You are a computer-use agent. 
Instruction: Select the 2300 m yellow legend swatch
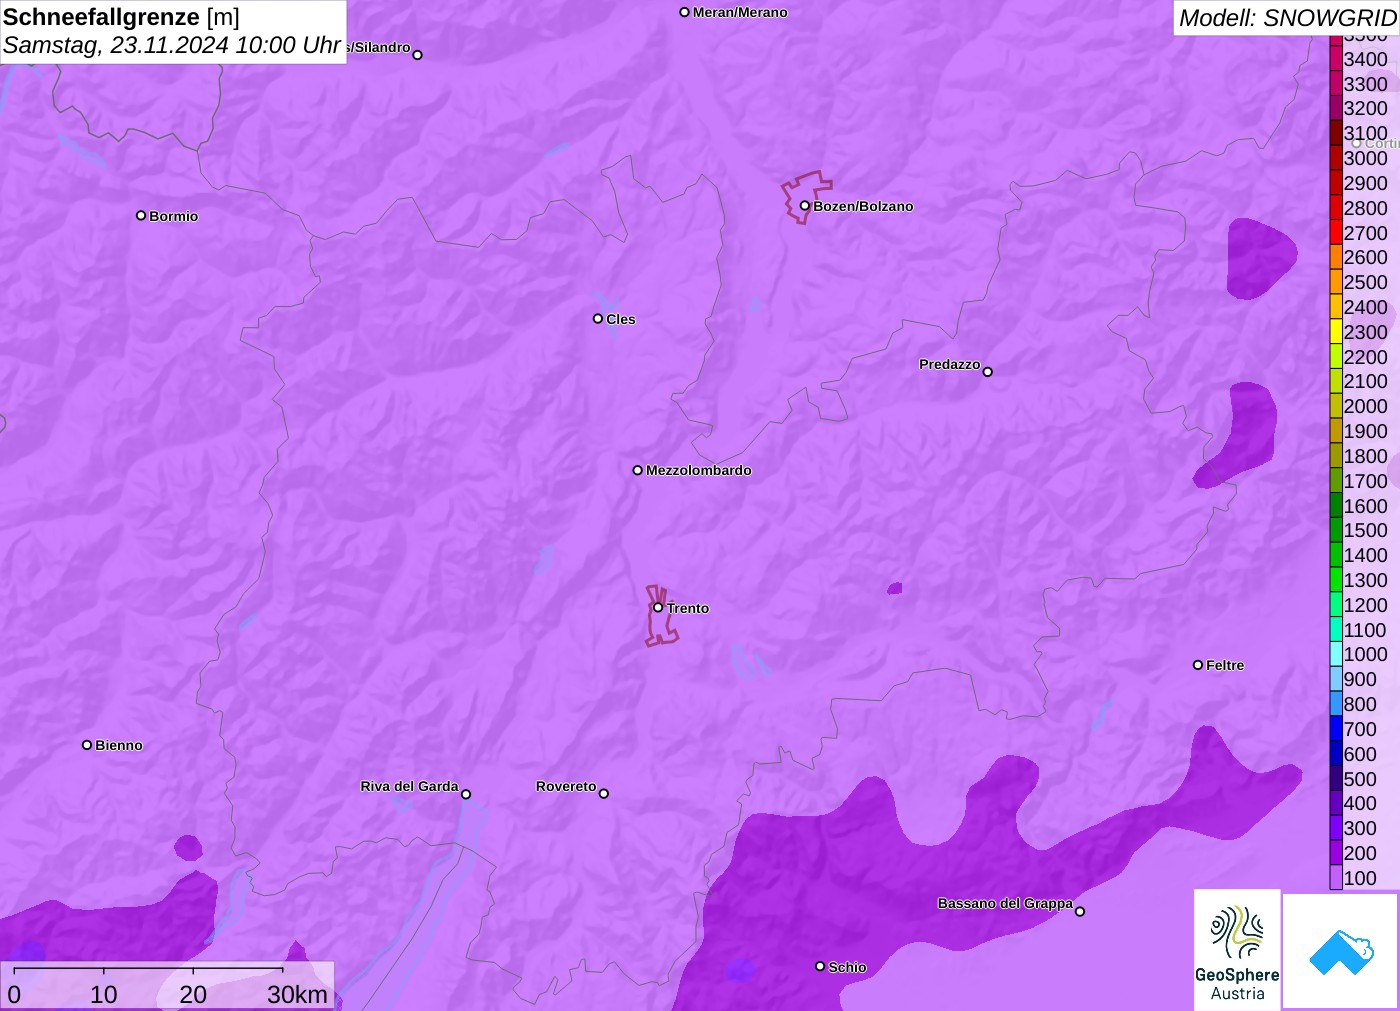pos(1336,332)
